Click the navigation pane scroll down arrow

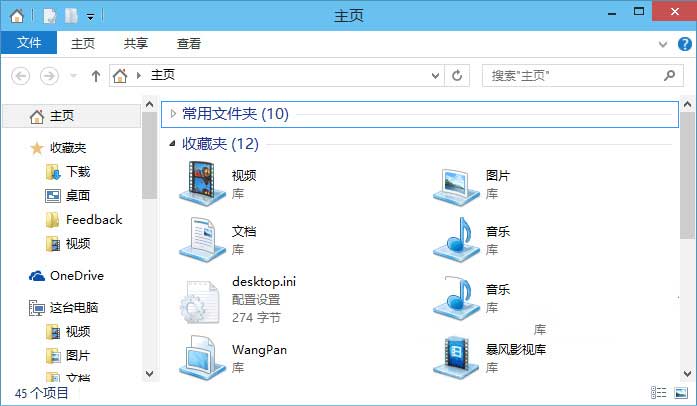click(x=150, y=375)
